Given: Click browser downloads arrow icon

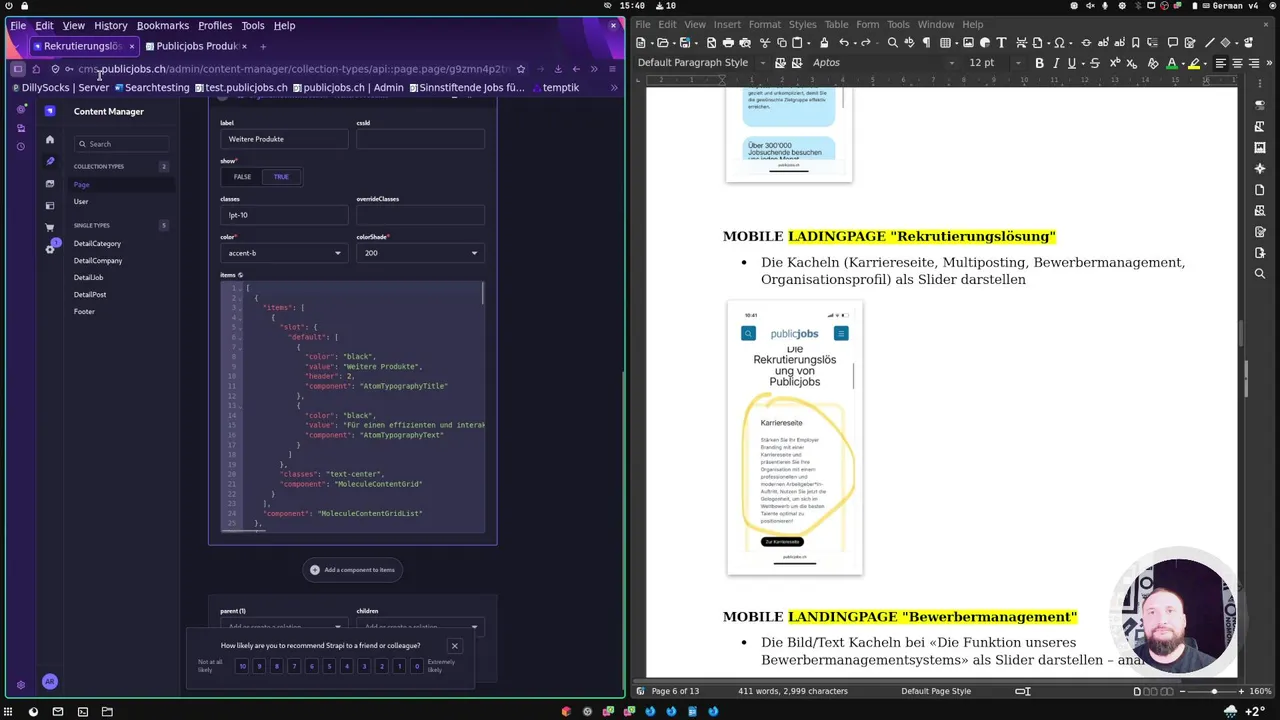Looking at the screenshot, I should click(558, 69).
